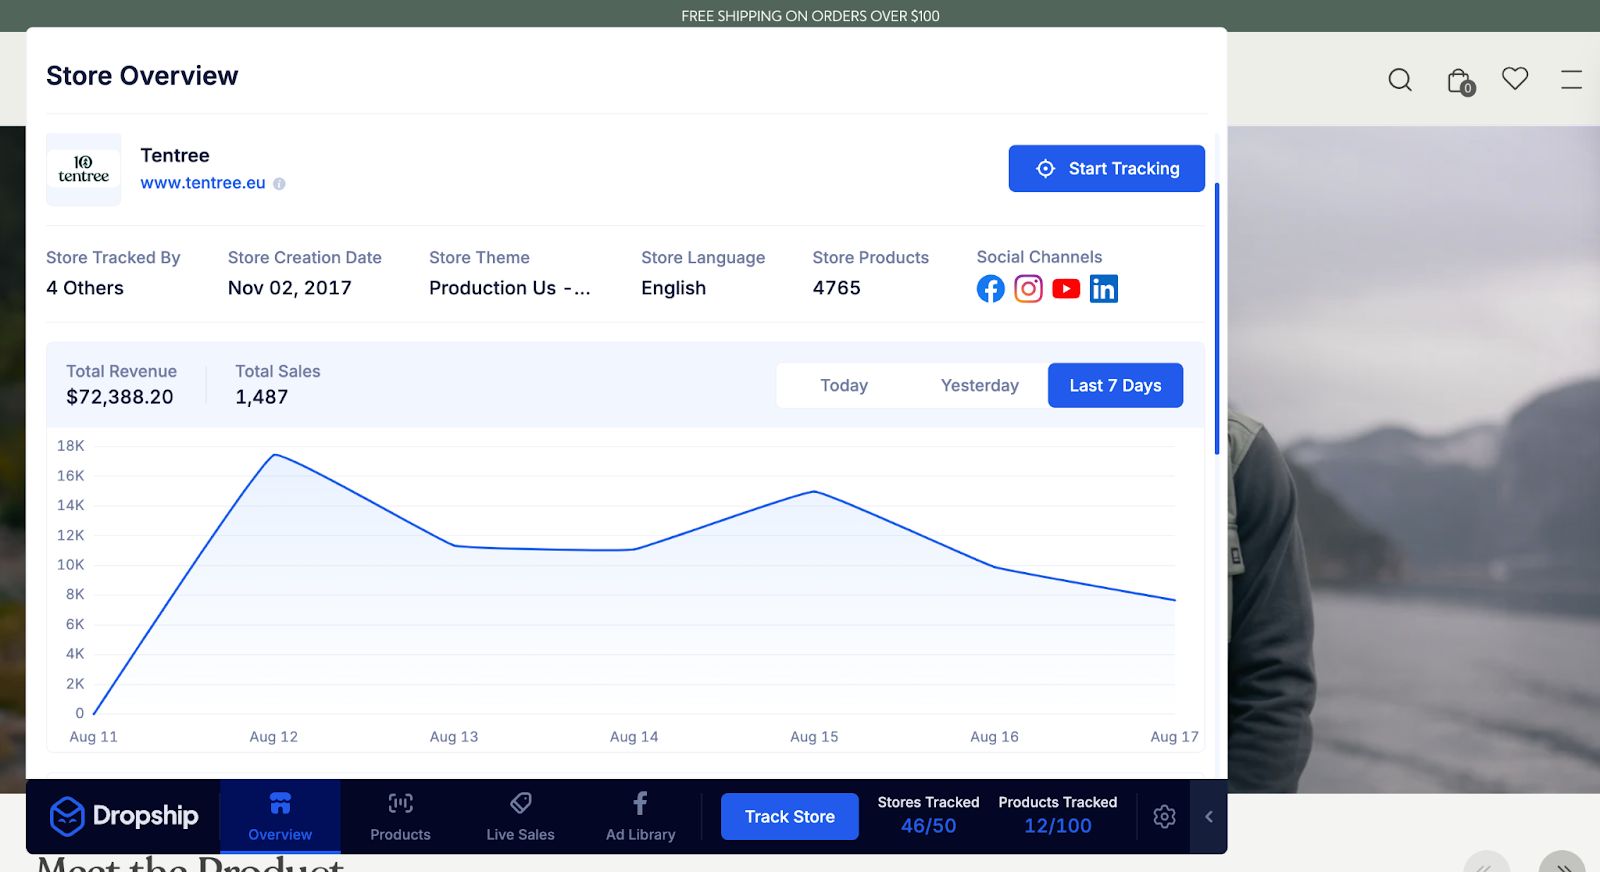Open the YouTube social channel icon
The width and height of the screenshot is (1600, 872).
pos(1066,289)
